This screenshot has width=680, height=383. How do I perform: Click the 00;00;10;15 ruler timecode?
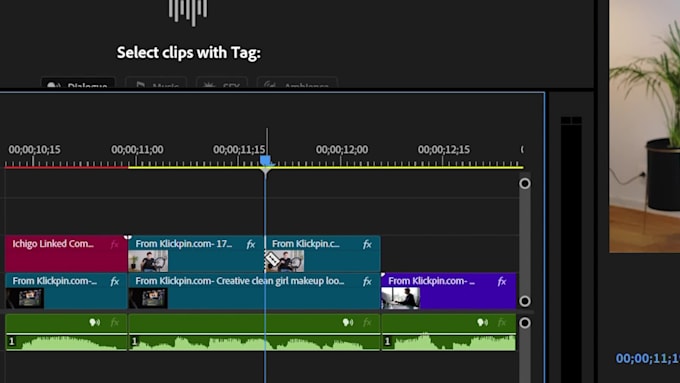[x=35, y=150]
